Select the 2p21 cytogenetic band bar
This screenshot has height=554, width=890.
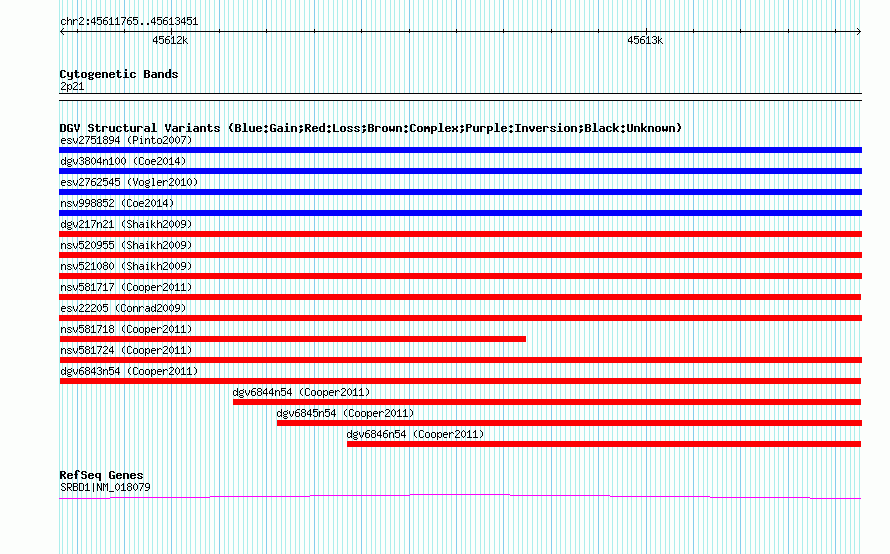pos(460,97)
